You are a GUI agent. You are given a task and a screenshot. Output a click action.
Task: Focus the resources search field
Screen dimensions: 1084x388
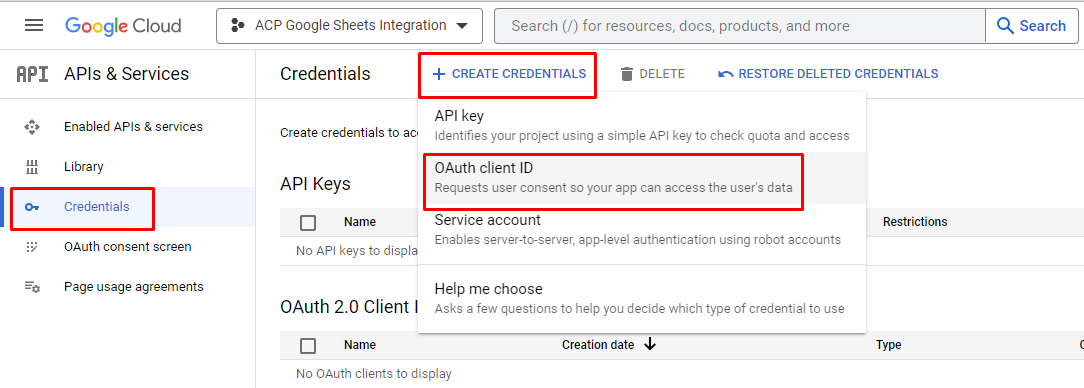[x=740, y=26]
